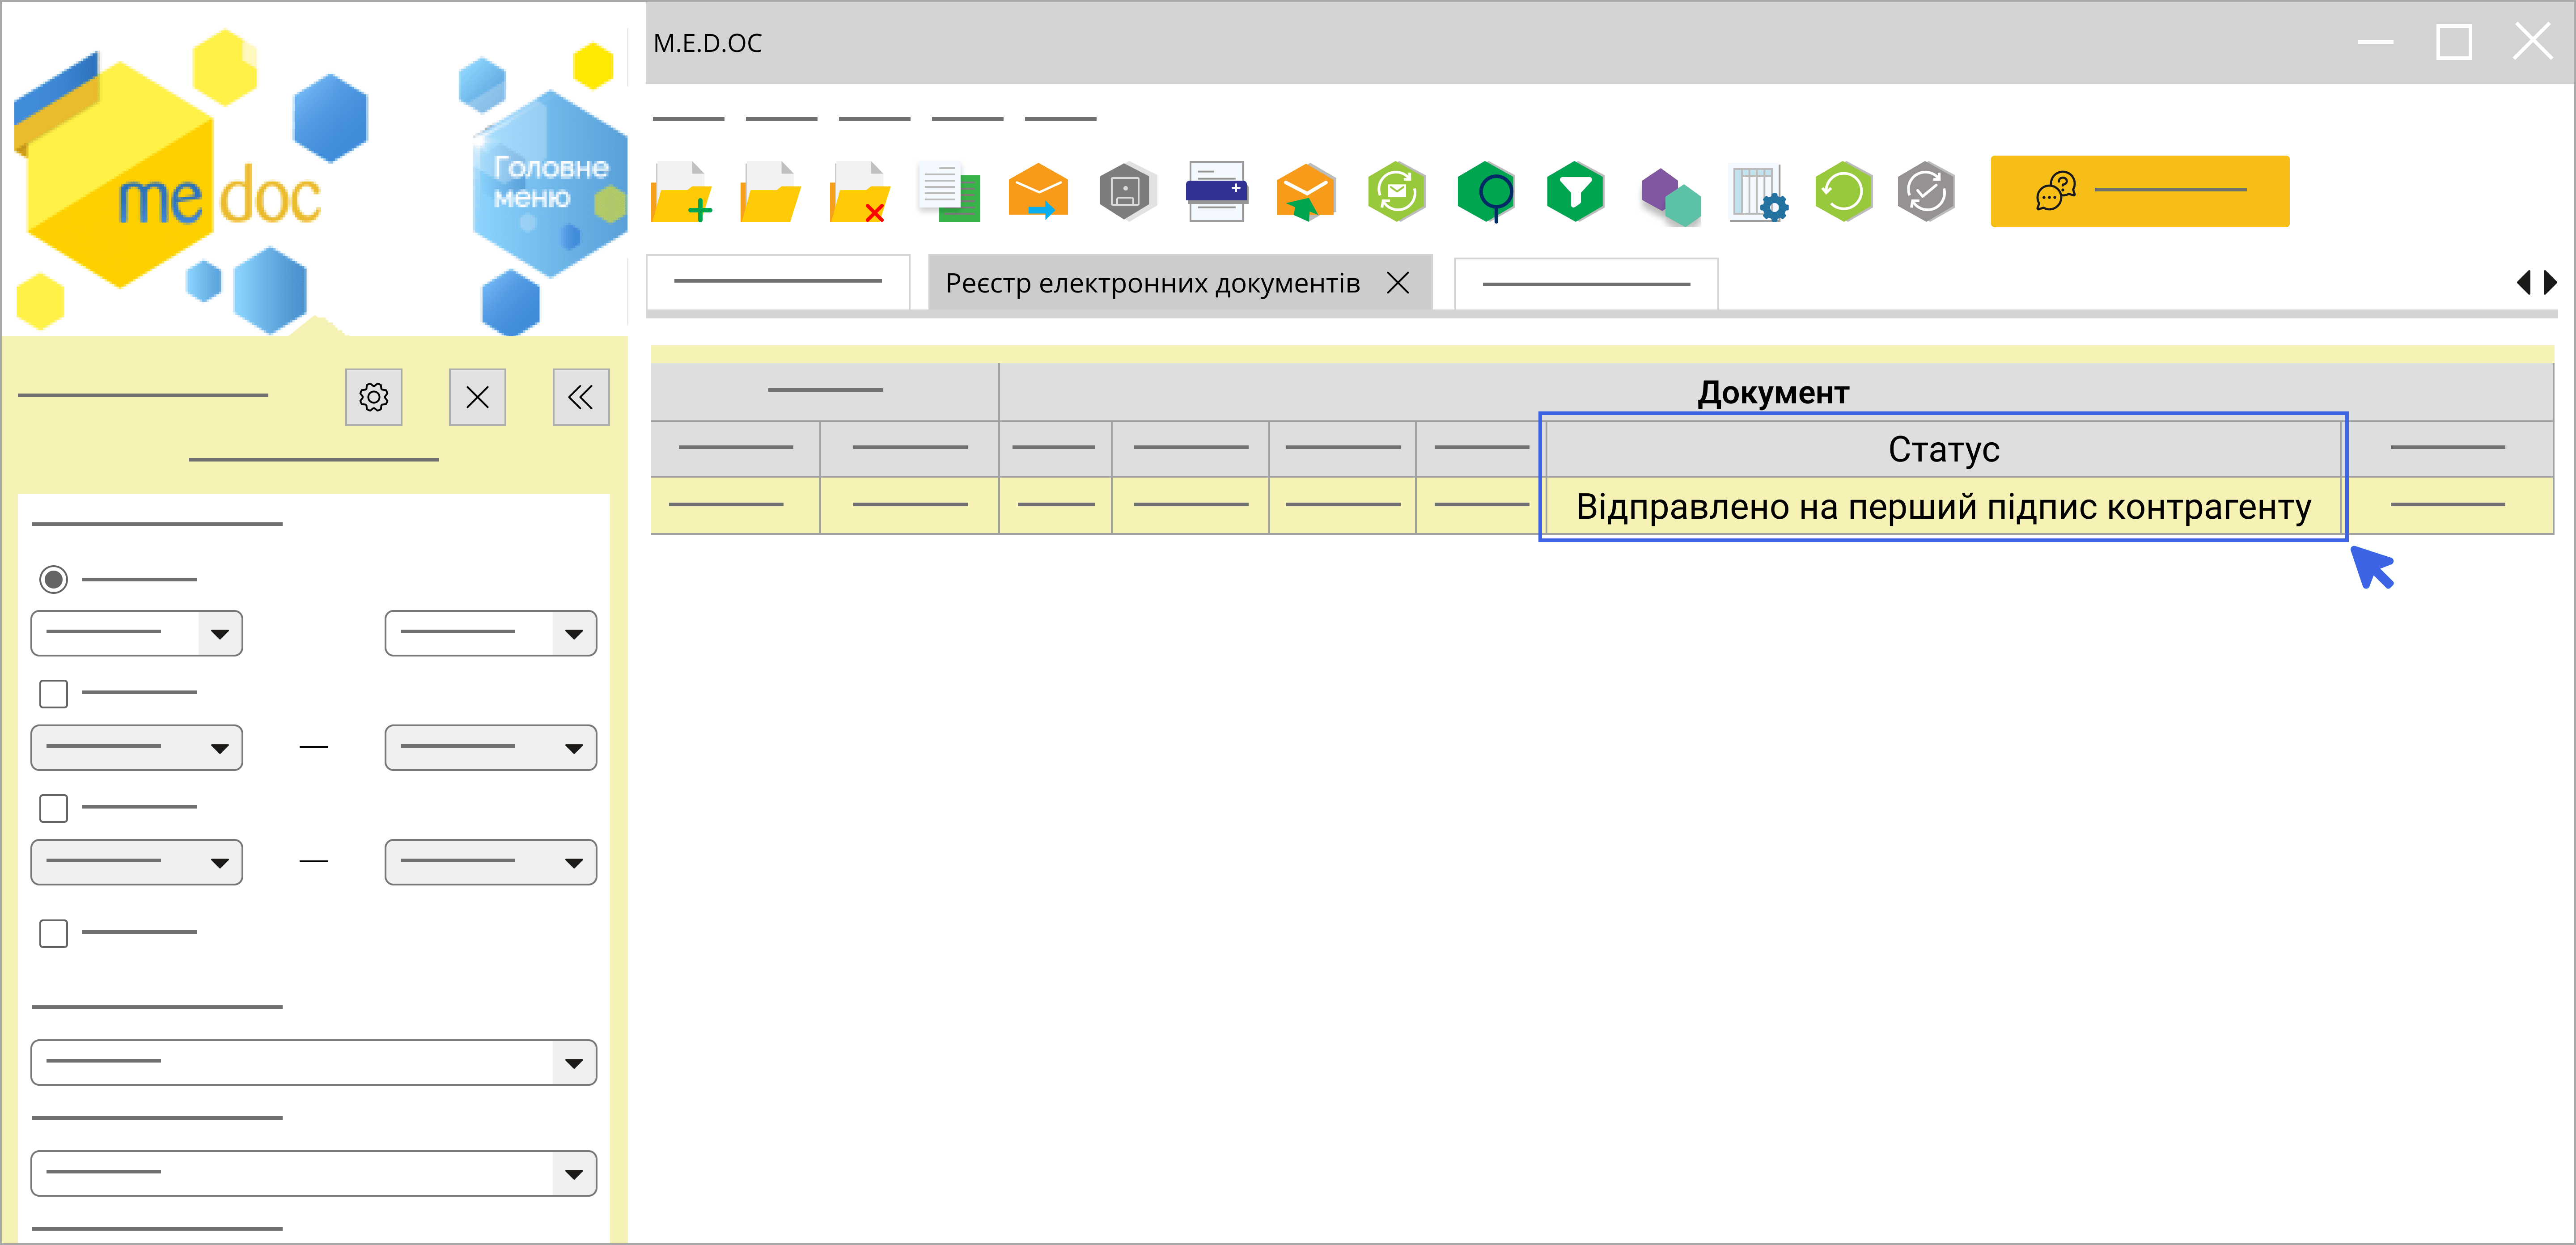Refresh list with green circular arrow hexagon

tap(1844, 191)
